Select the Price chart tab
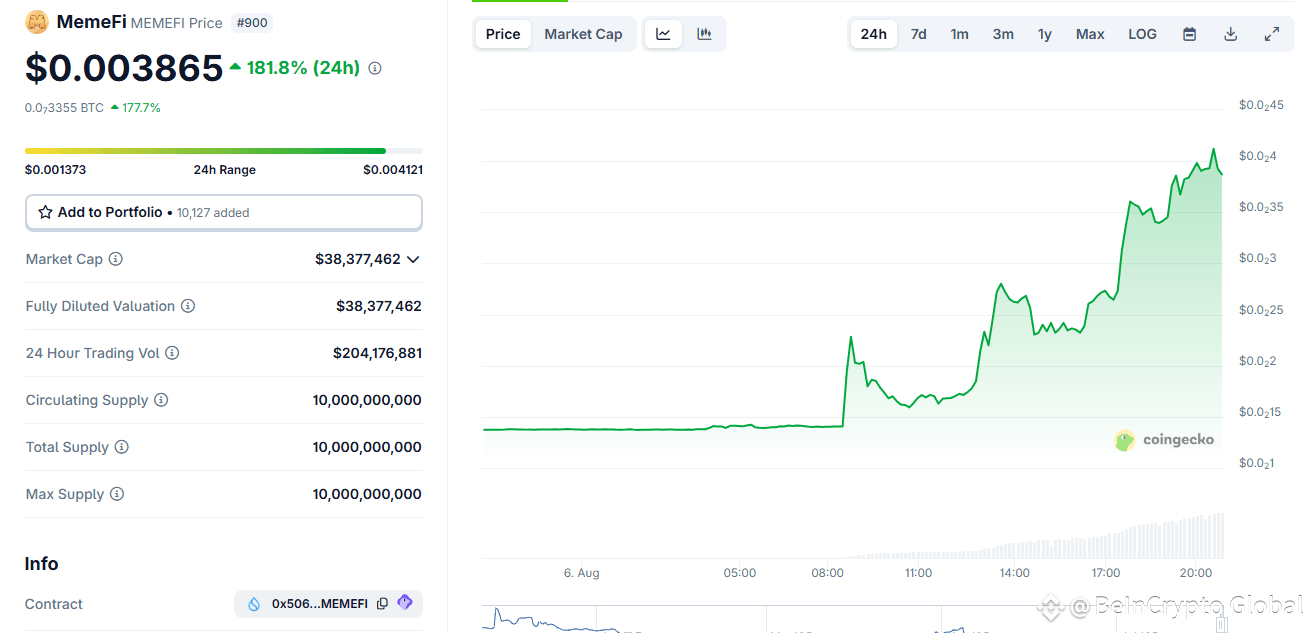 click(503, 34)
